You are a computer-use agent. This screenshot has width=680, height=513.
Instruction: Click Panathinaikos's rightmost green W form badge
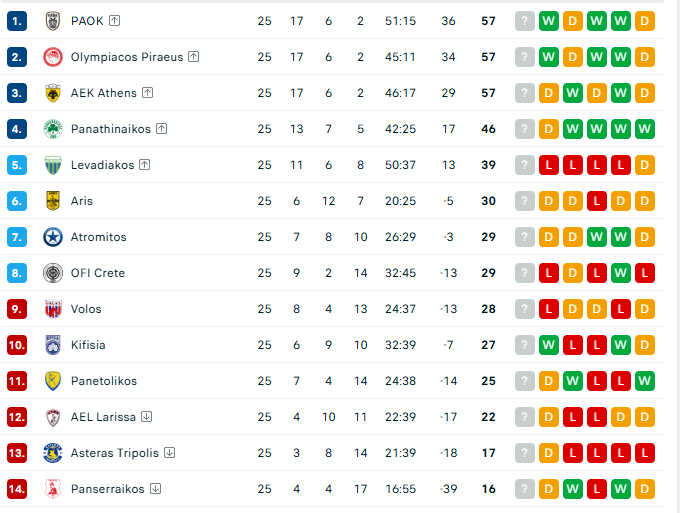click(x=645, y=129)
